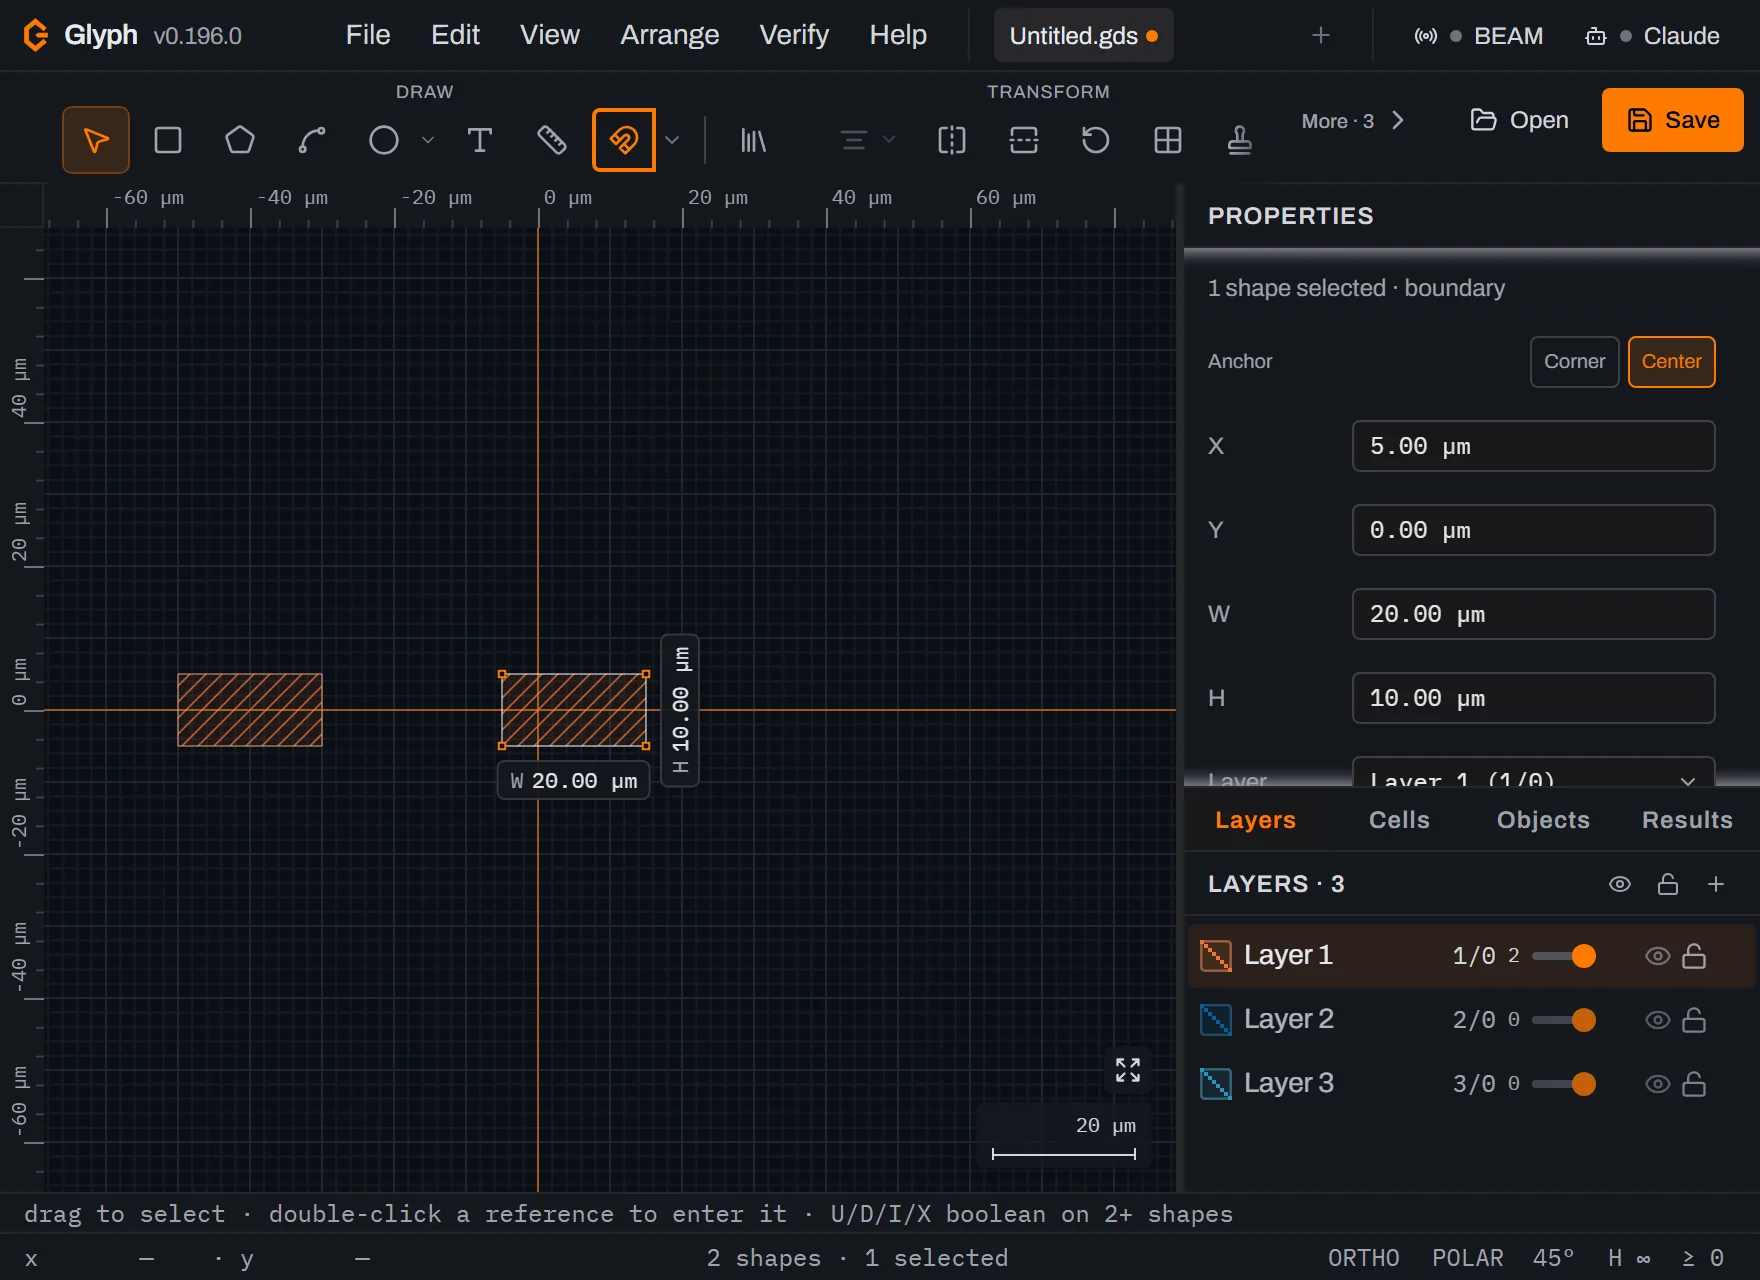Open the Arrange menu
The image size is (1760, 1280).
coord(670,35)
